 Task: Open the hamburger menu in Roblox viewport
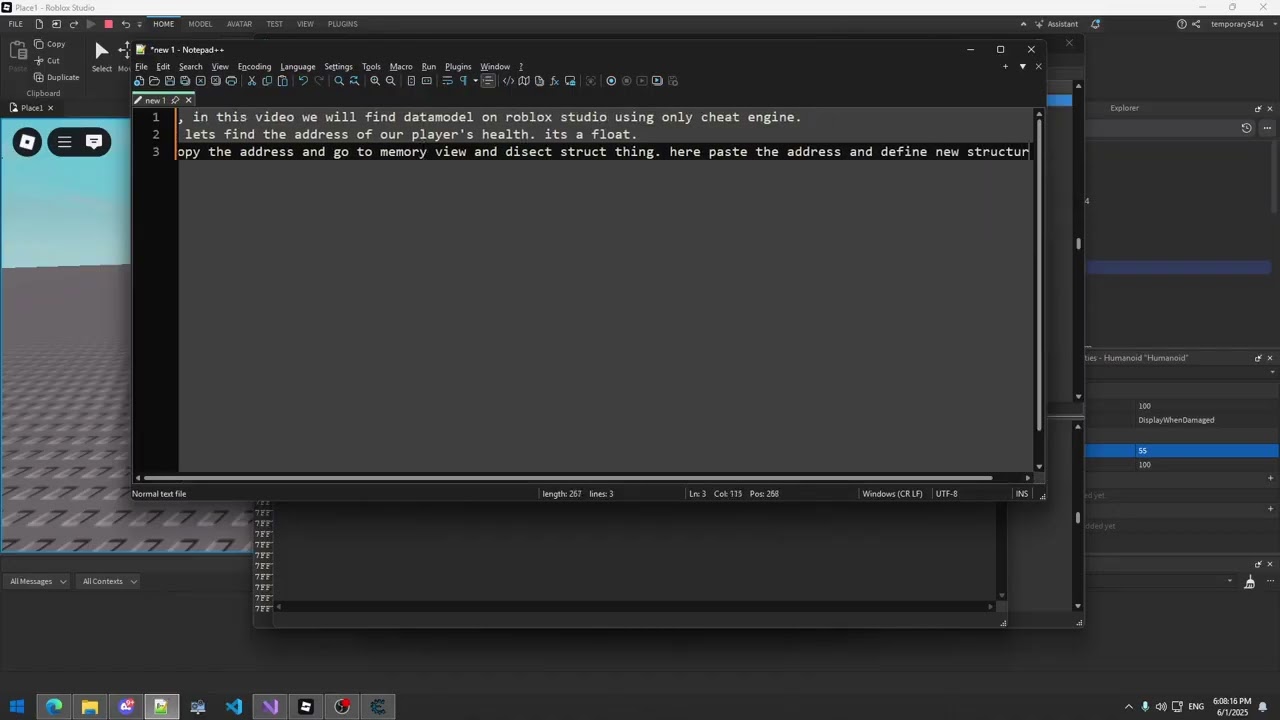click(x=64, y=142)
